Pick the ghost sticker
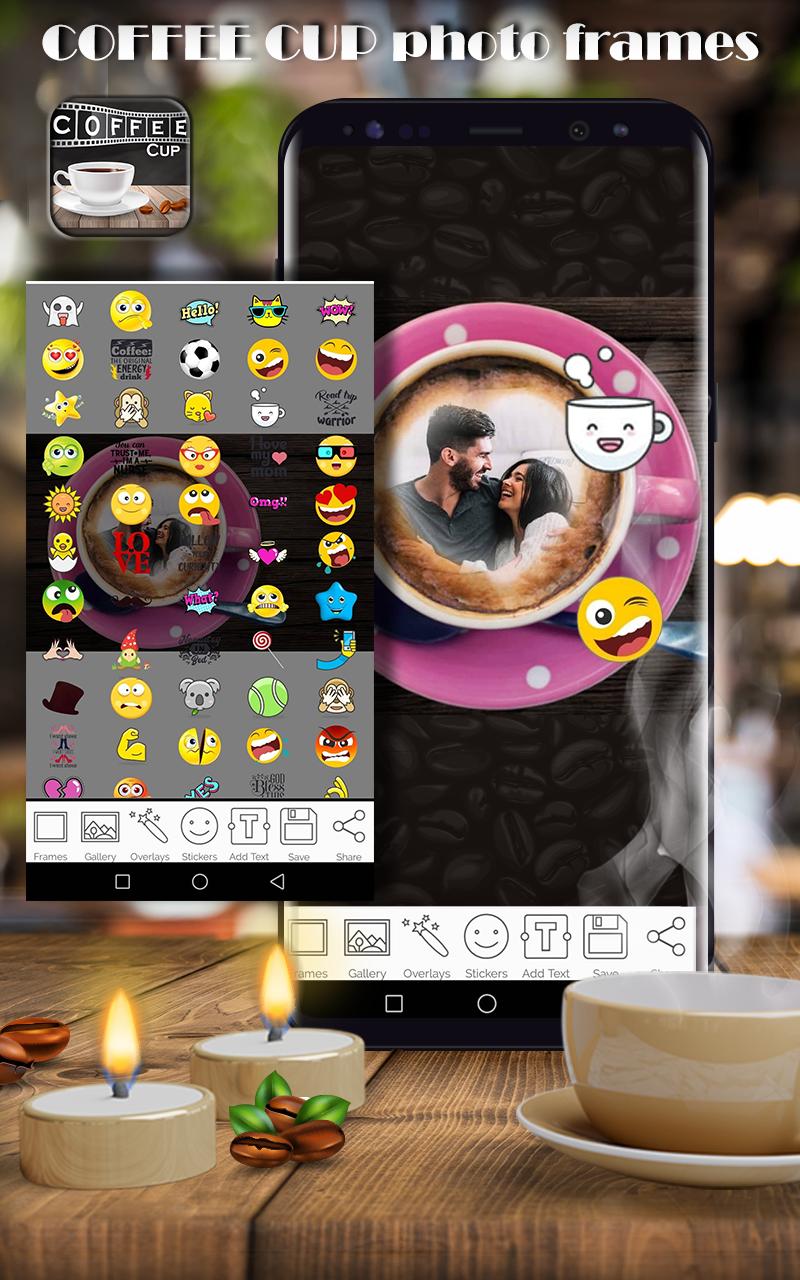The width and height of the screenshot is (800, 1280). click(x=62, y=311)
